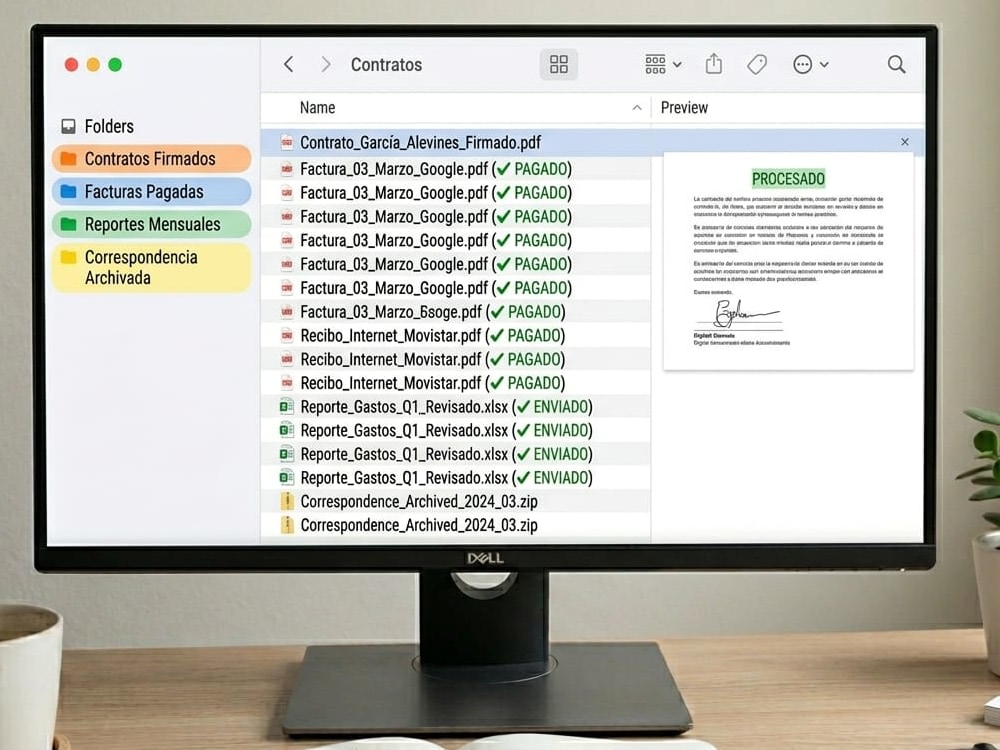Image resolution: width=1000 pixels, height=750 pixels.
Task: Click the orange Contratos Firmados folder icon
Action: (68, 158)
